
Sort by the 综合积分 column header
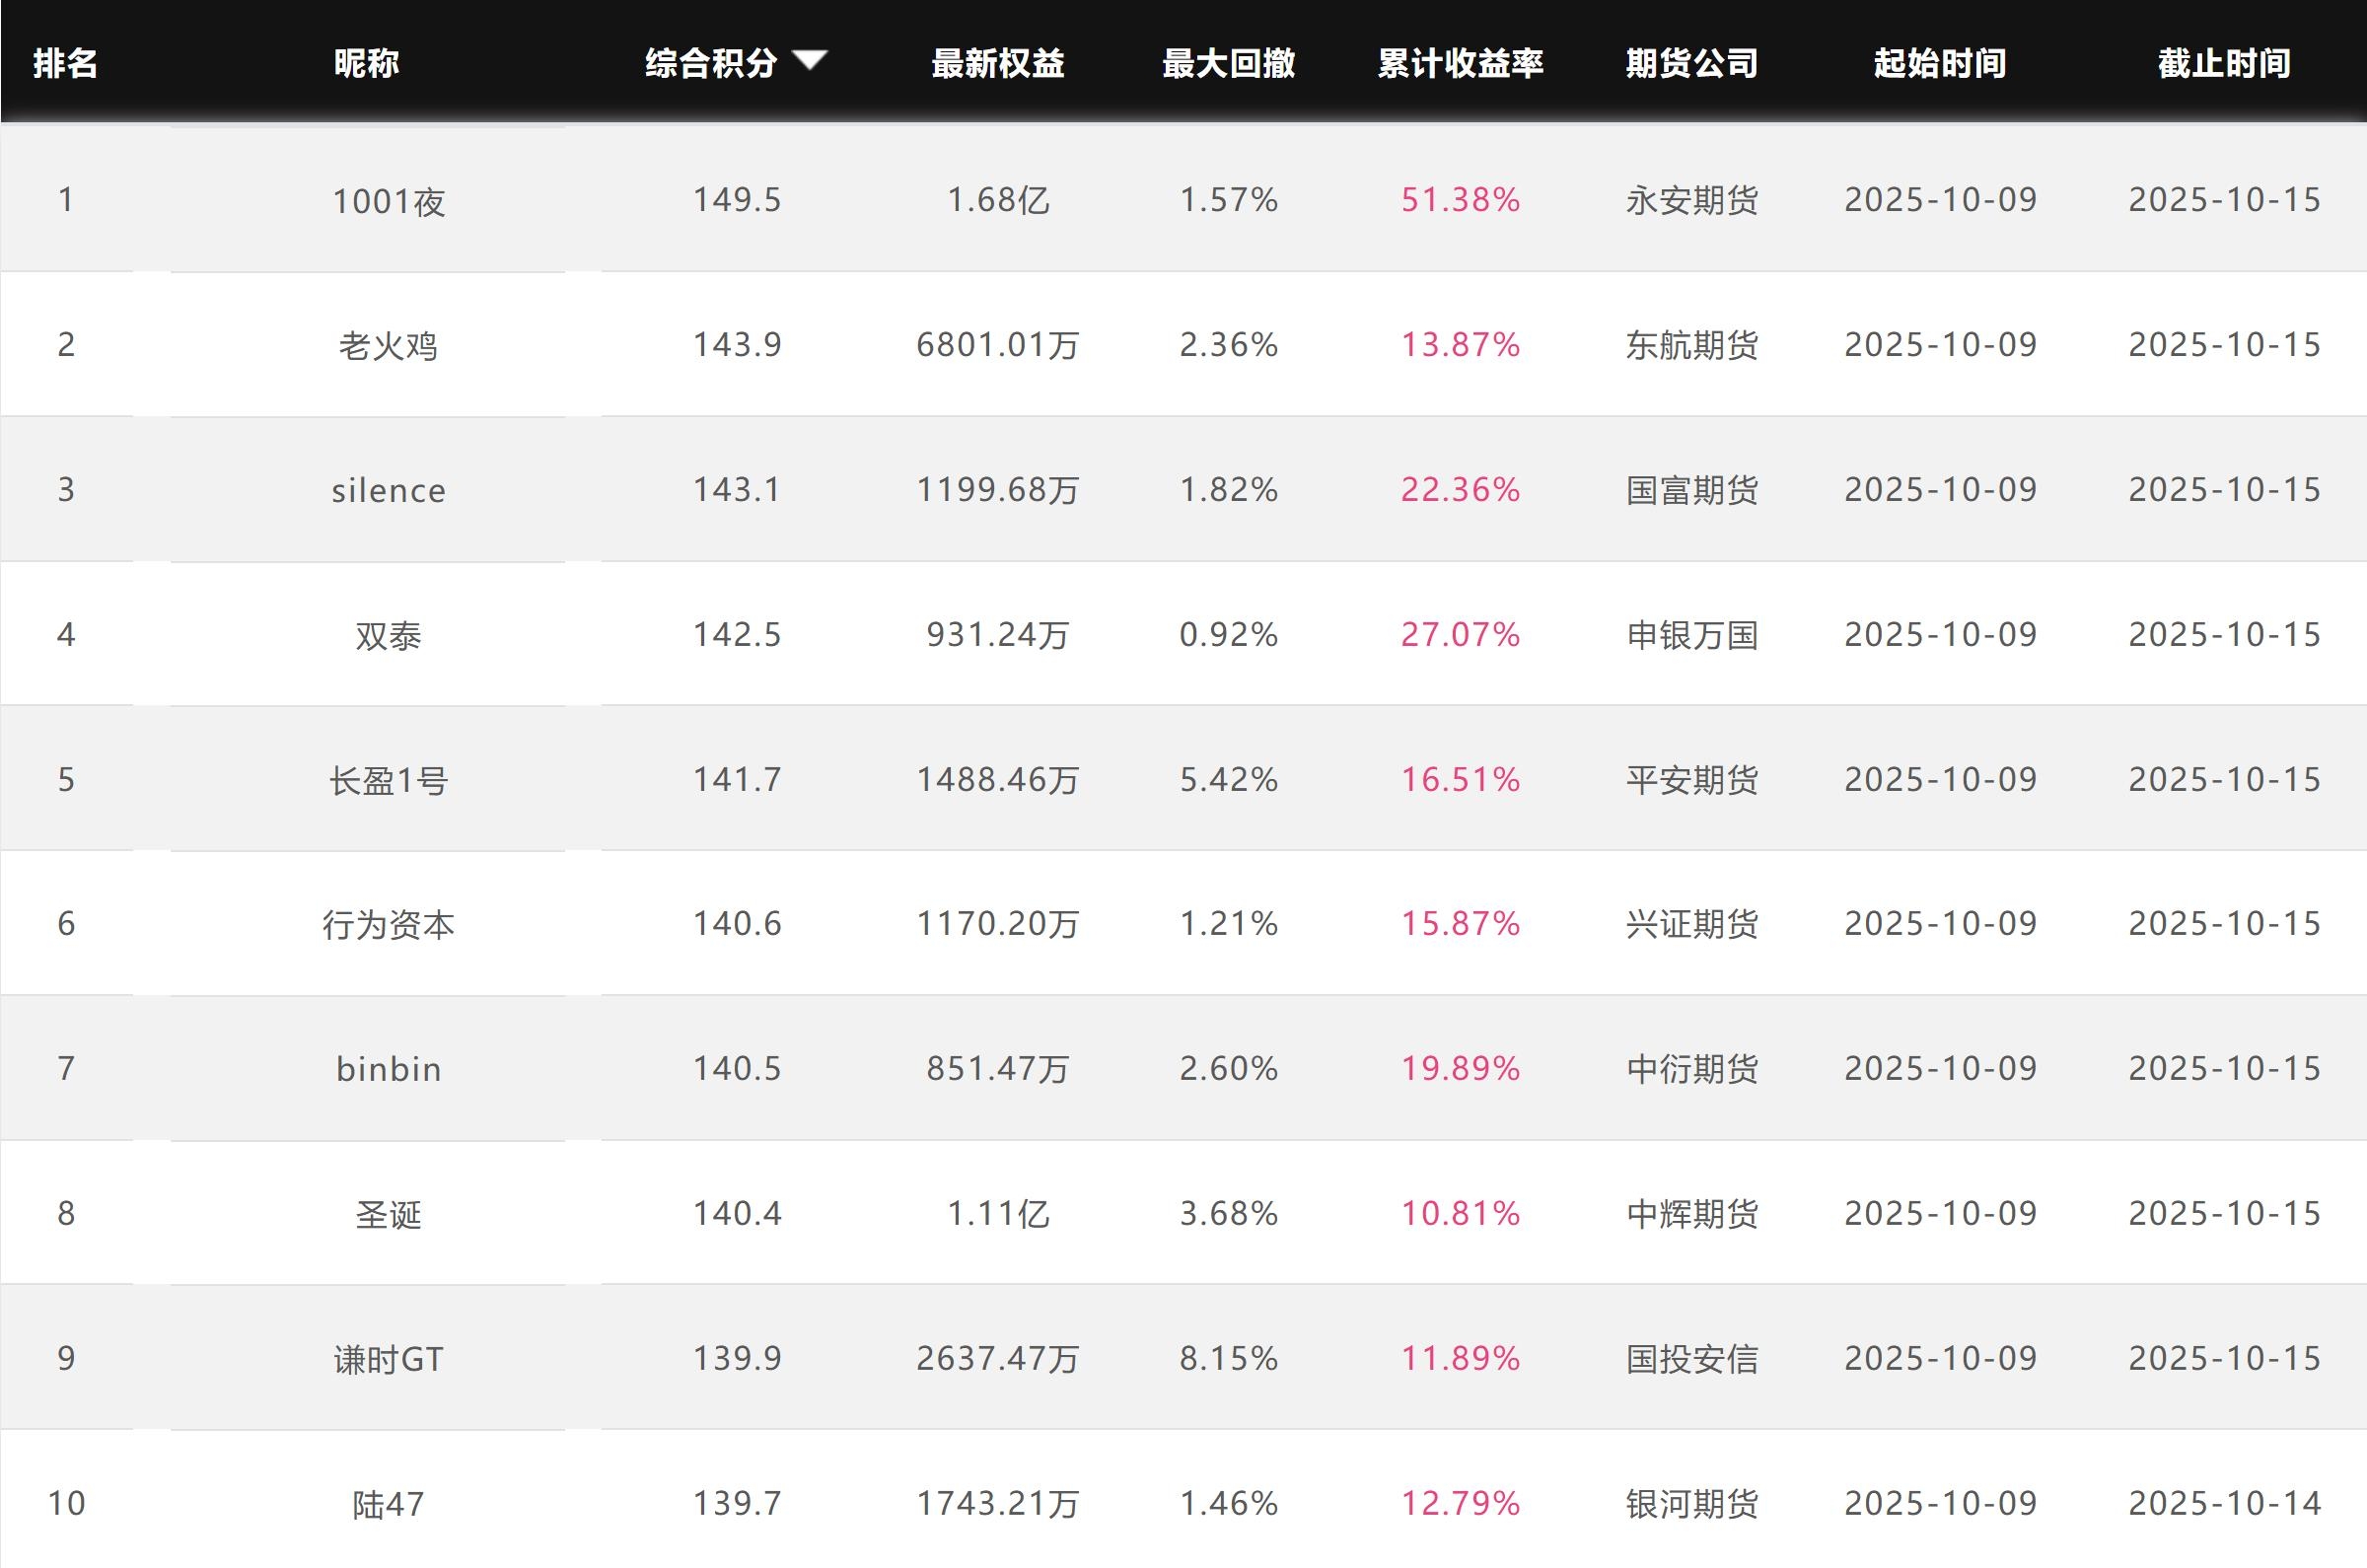[711, 63]
